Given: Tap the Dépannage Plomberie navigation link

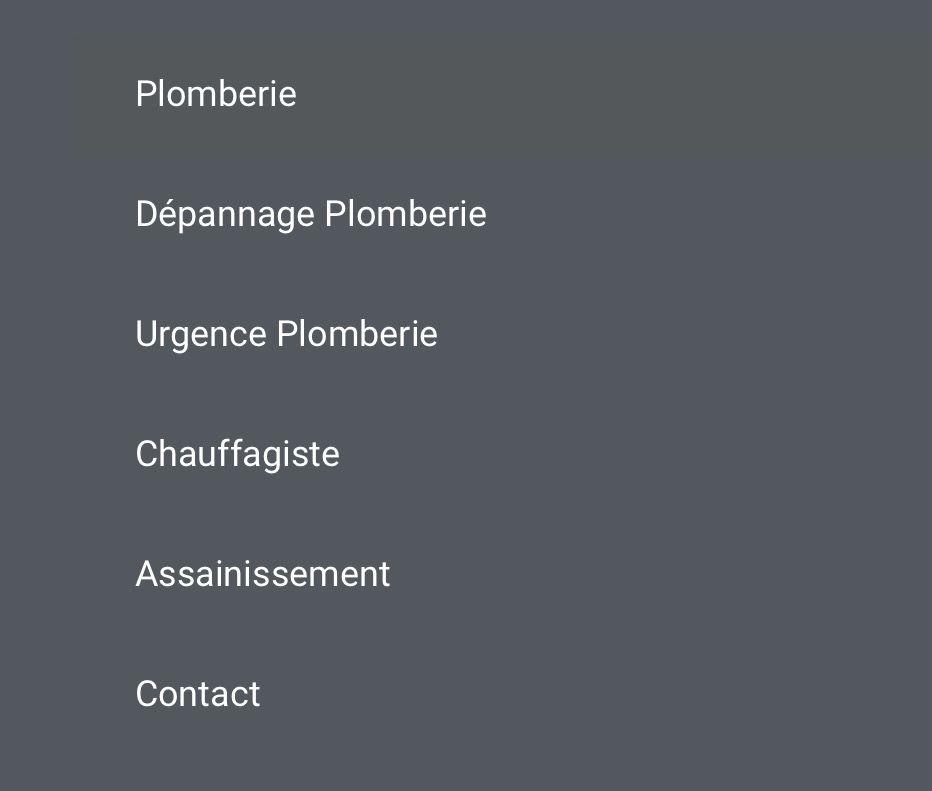Looking at the screenshot, I should click(x=310, y=214).
